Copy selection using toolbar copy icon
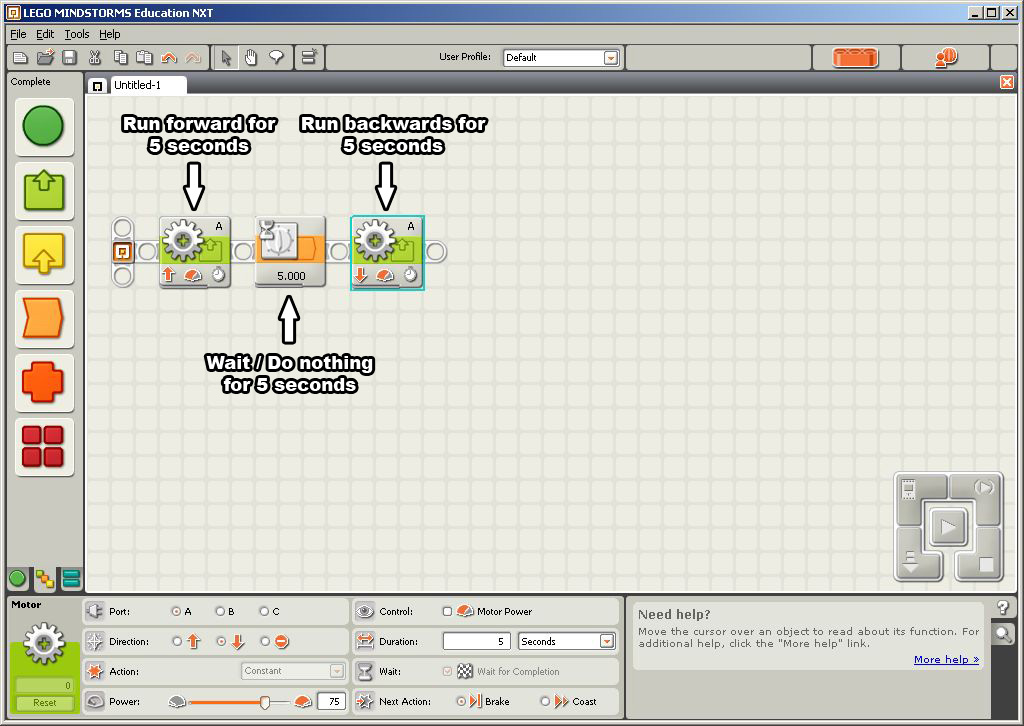 click(120, 57)
